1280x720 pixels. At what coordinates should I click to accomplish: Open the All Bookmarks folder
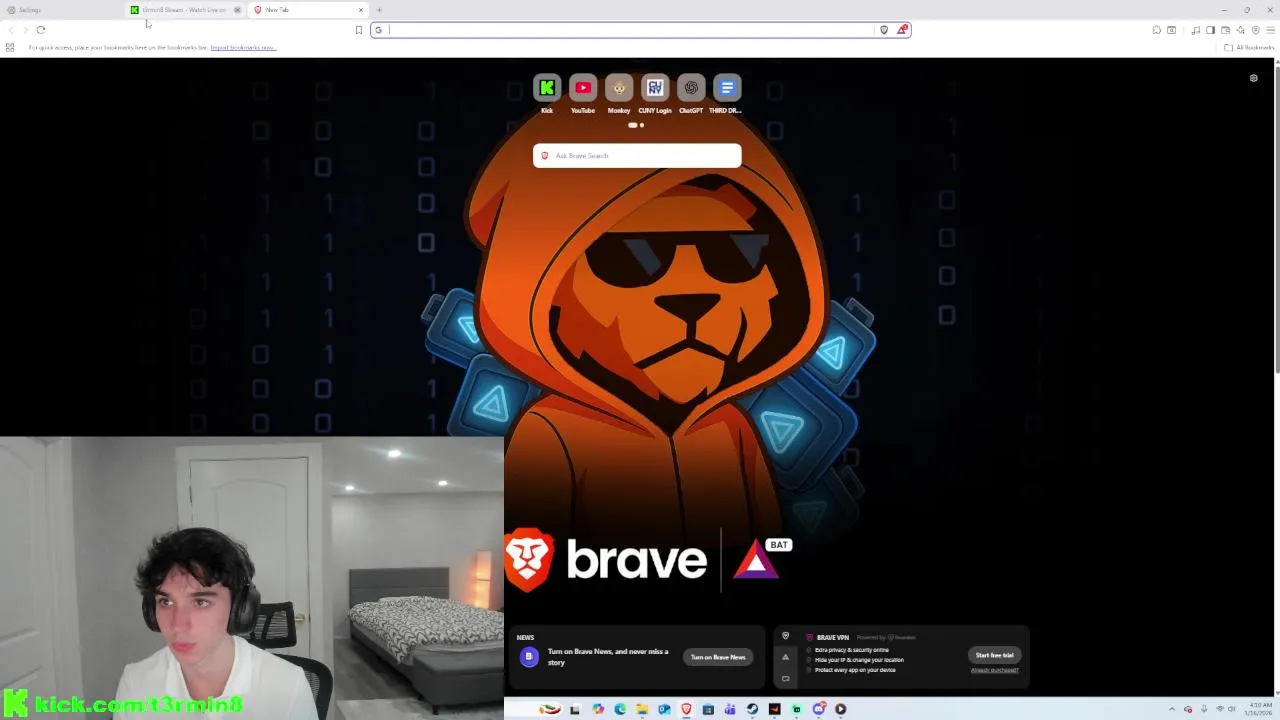click(x=1249, y=47)
